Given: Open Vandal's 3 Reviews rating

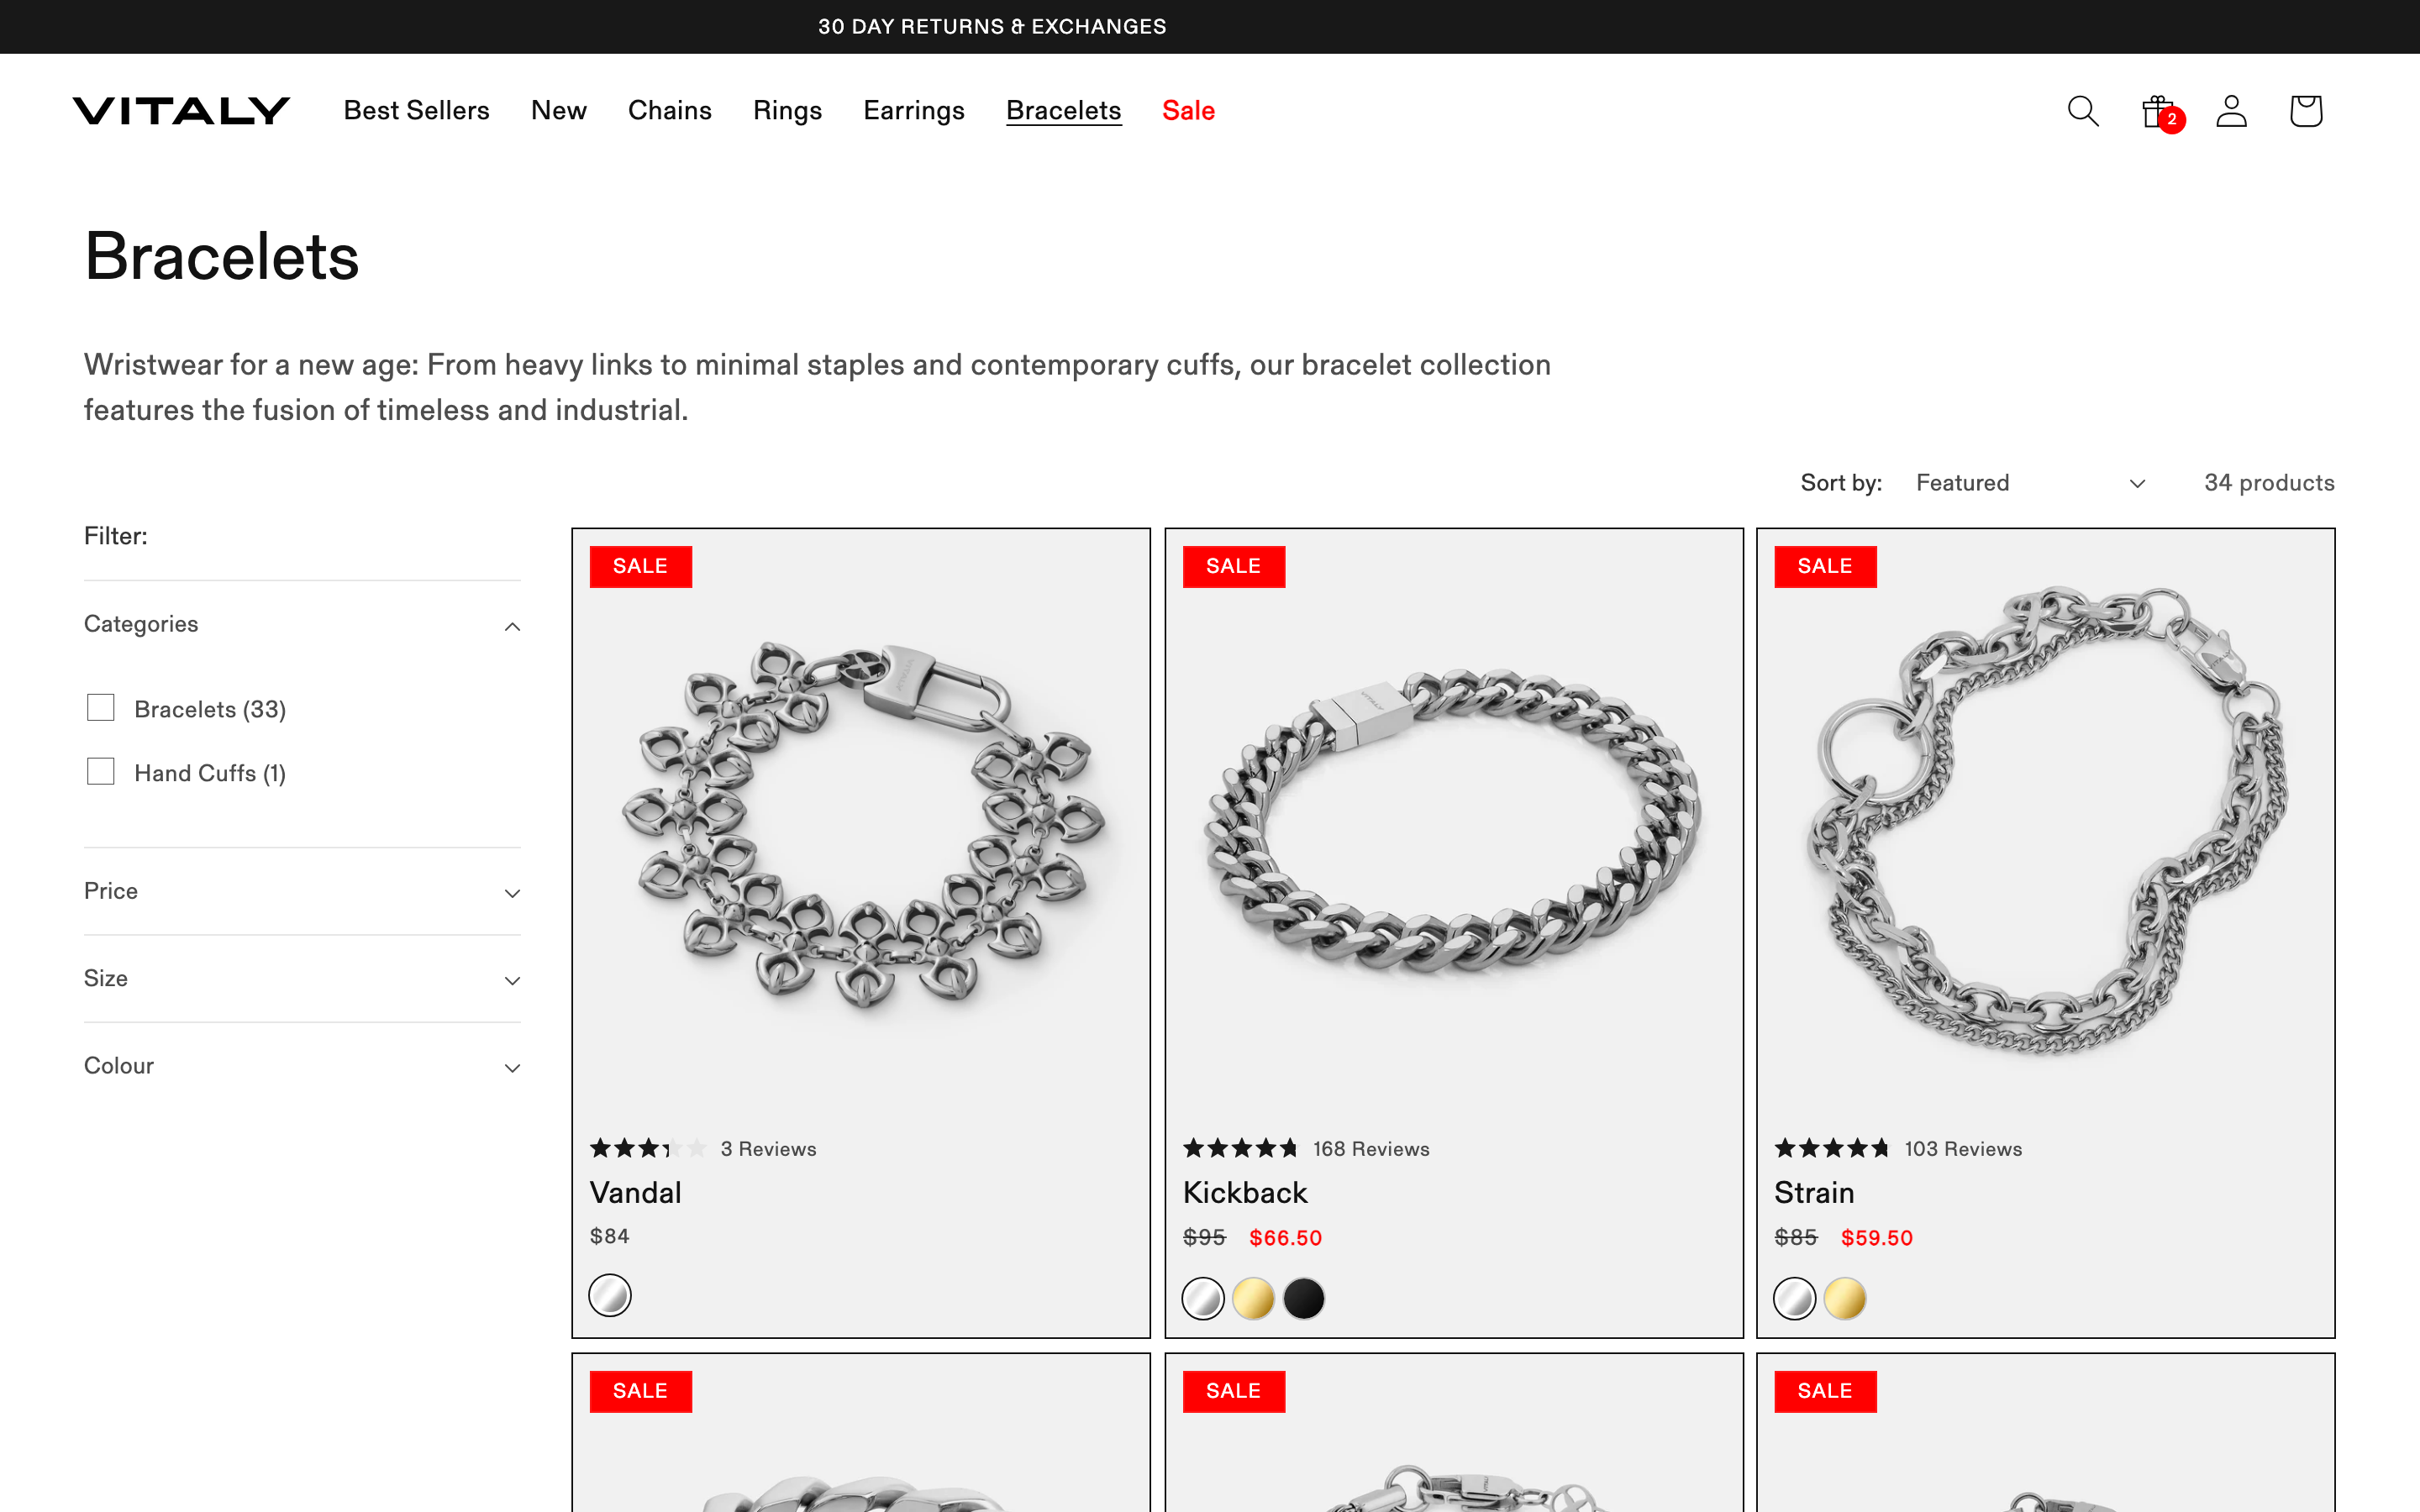Looking at the screenshot, I should [x=703, y=1149].
